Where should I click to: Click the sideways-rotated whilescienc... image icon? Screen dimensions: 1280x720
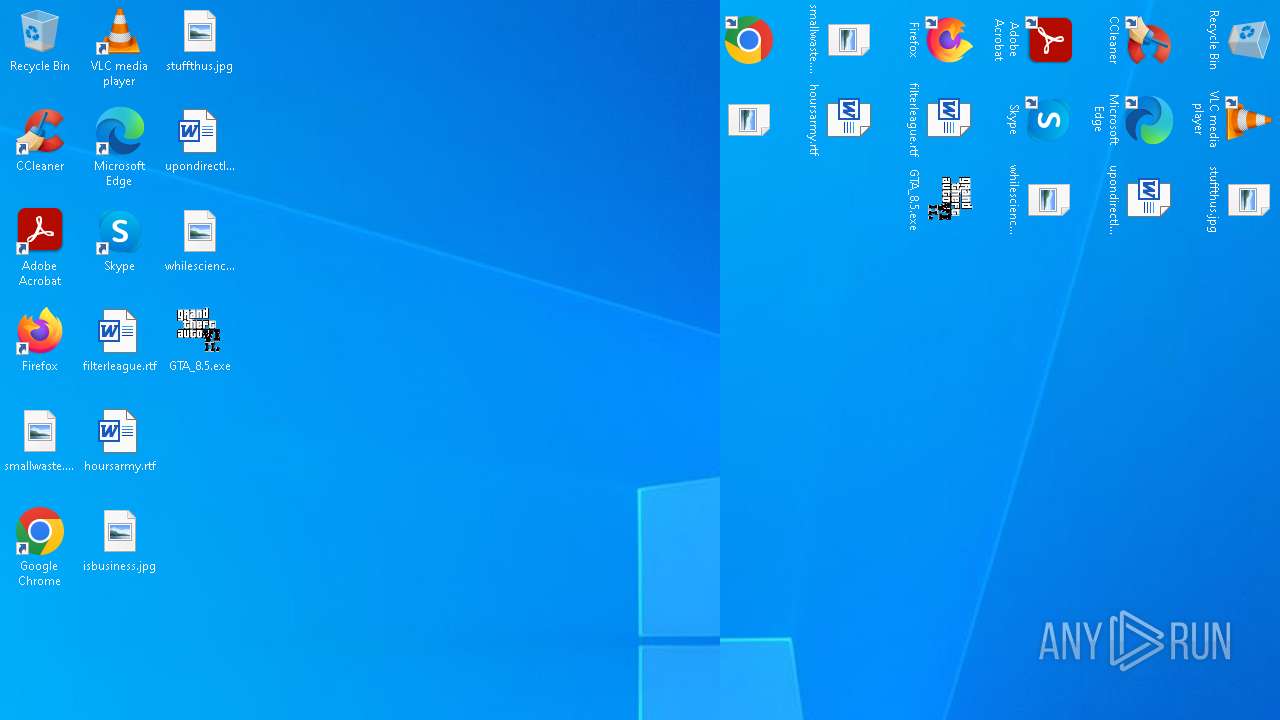coord(1049,199)
